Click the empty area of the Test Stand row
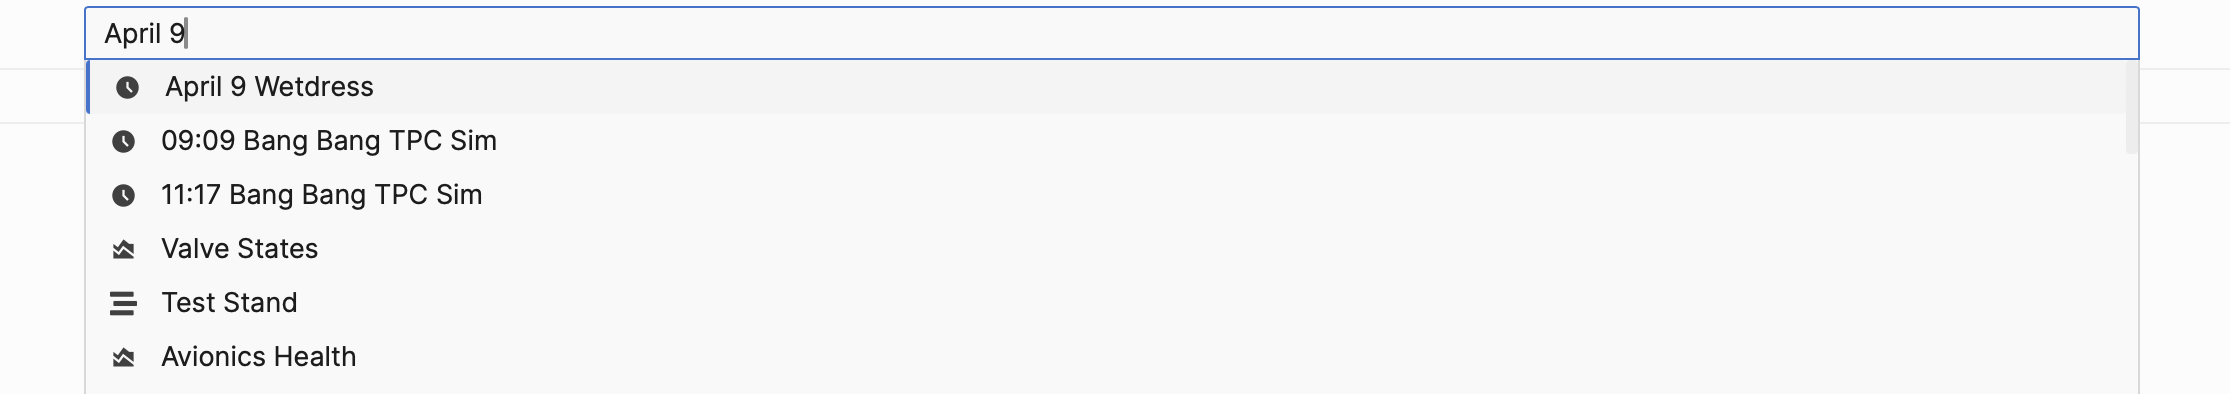This screenshot has height=394, width=2230. pyautogui.click(x=1200, y=303)
